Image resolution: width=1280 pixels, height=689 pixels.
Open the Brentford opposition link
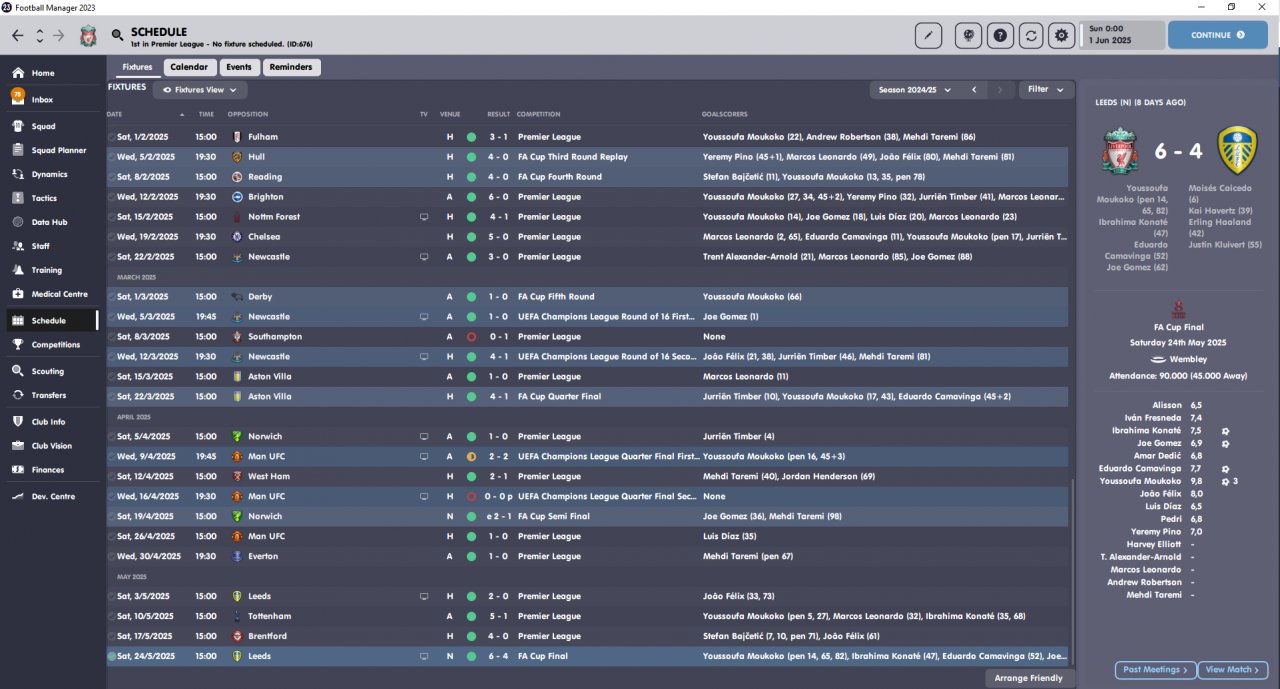[x=267, y=637]
